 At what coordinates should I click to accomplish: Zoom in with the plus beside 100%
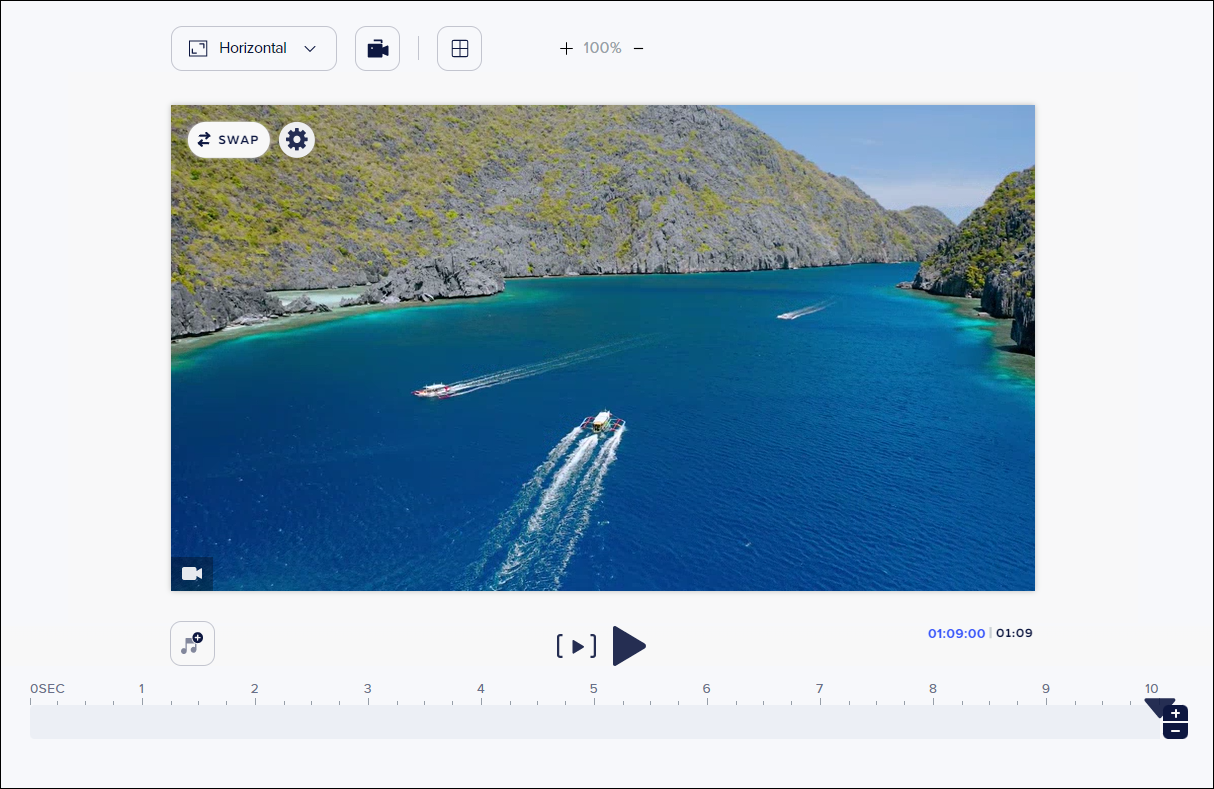point(566,48)
